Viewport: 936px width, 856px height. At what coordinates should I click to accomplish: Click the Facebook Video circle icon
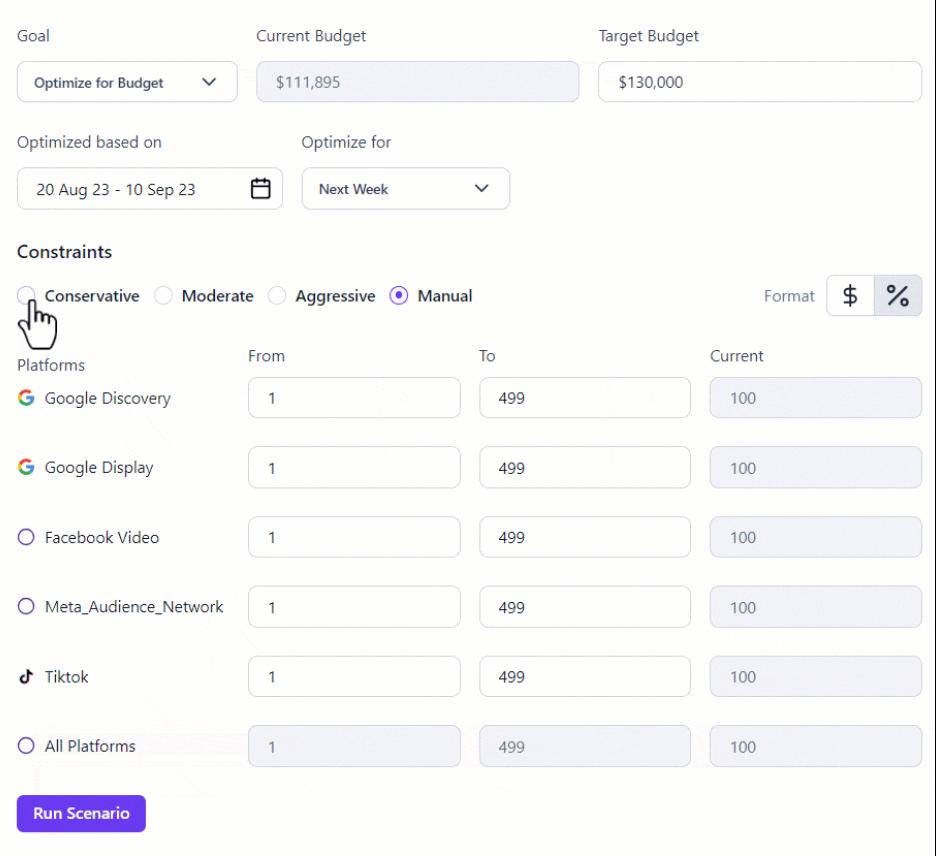pos(26,537)
